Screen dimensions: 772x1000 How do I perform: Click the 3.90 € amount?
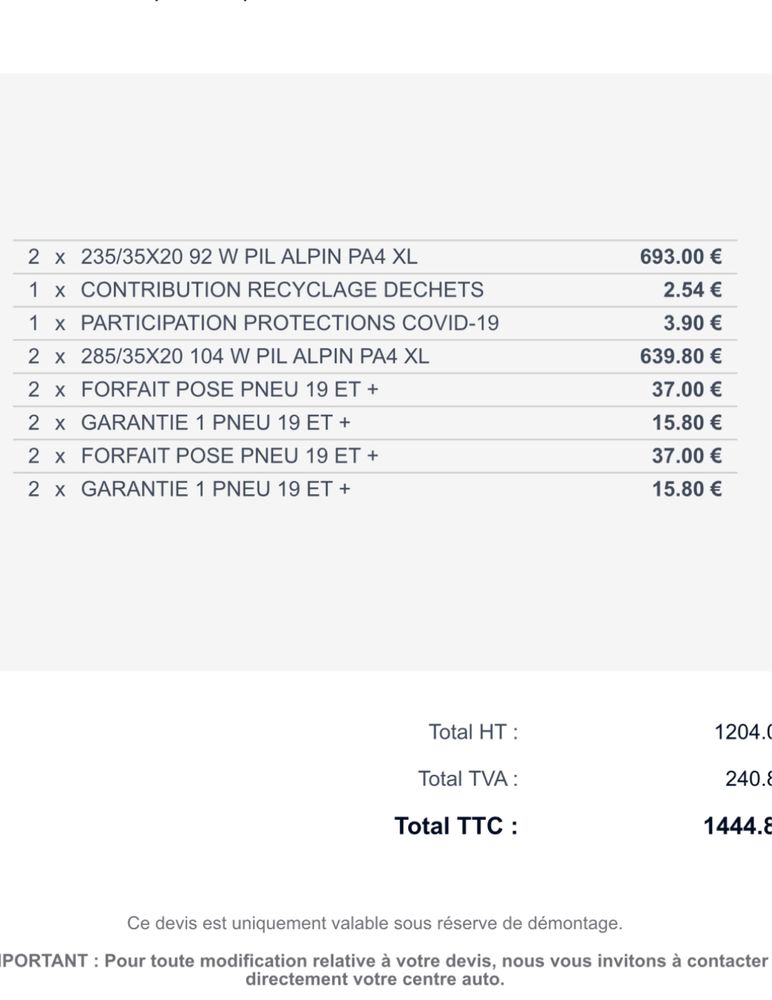[692, 323]
